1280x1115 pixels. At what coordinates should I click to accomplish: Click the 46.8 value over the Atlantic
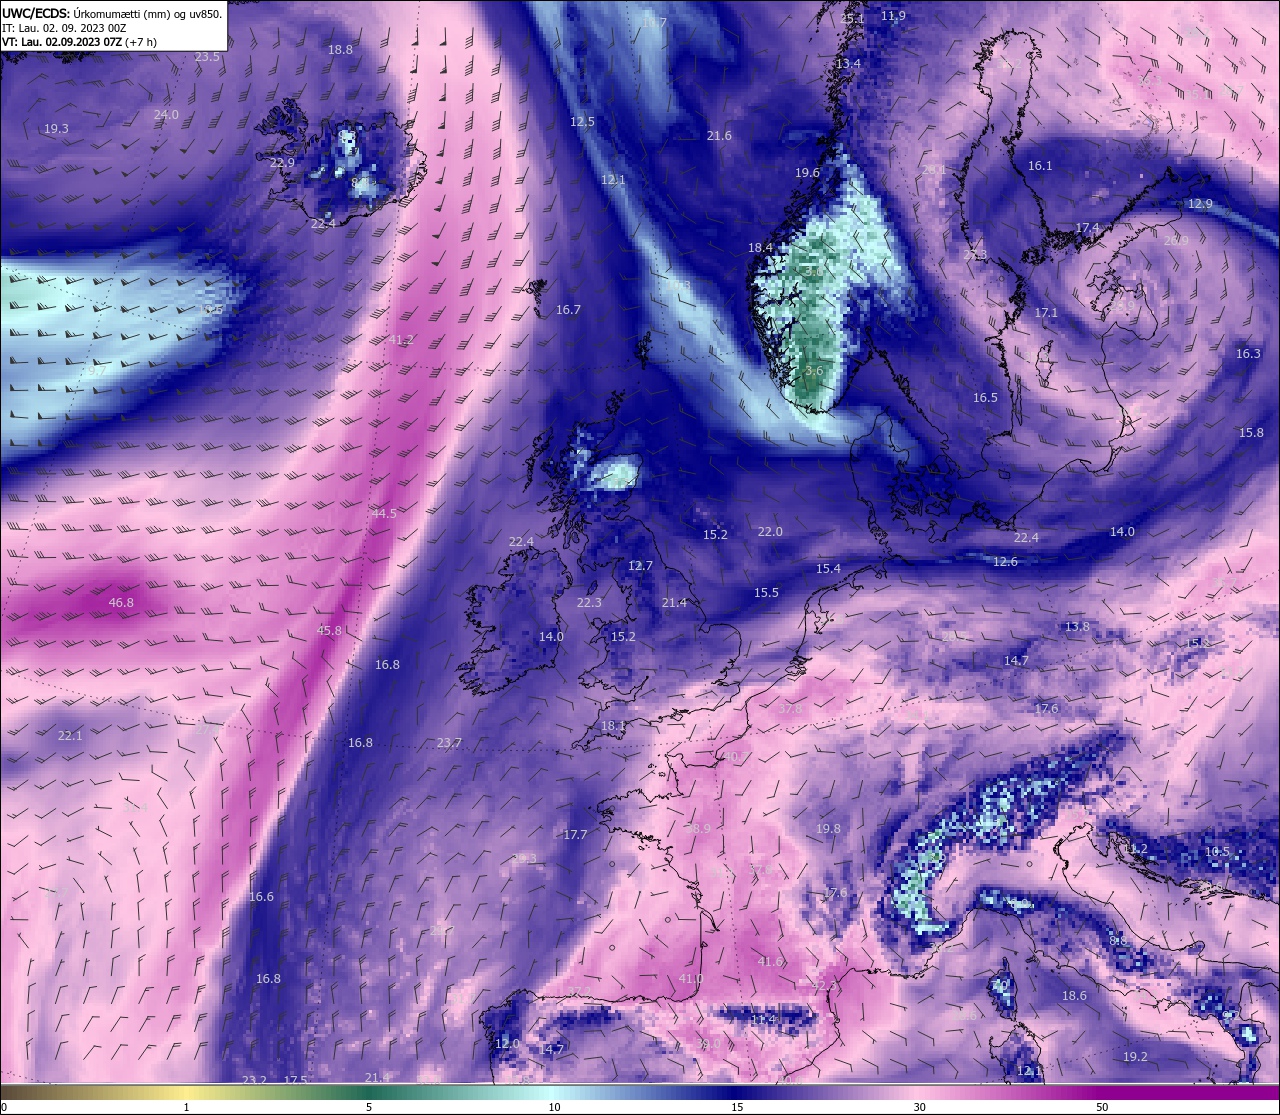(121, 603)
